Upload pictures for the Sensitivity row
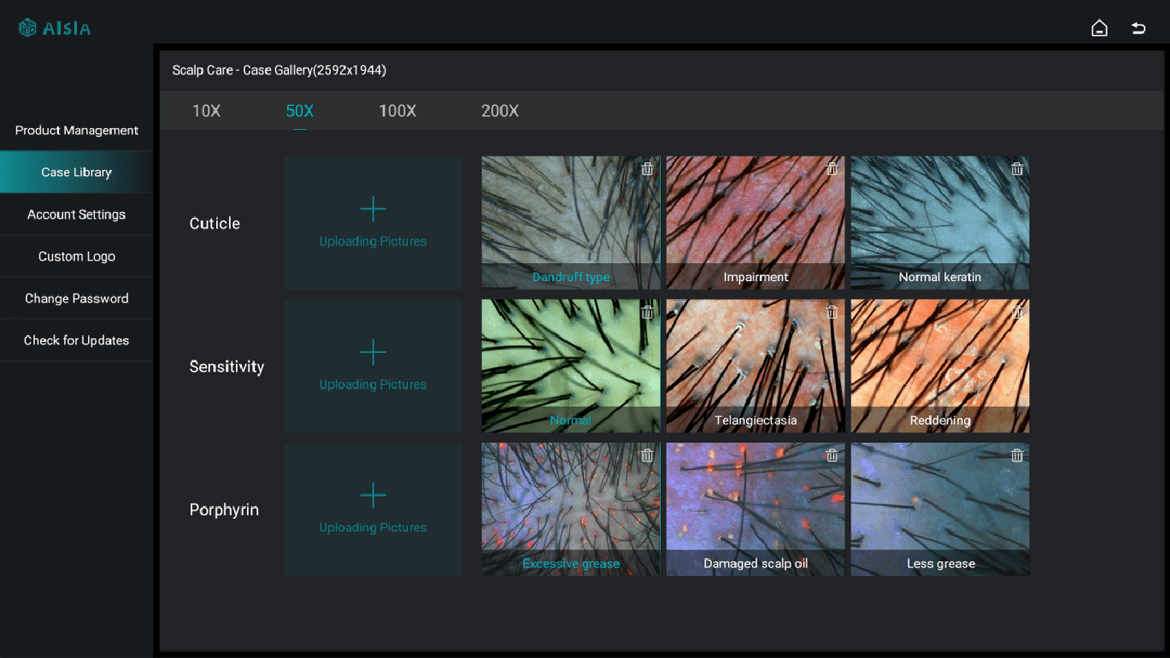 coord(373,365)
